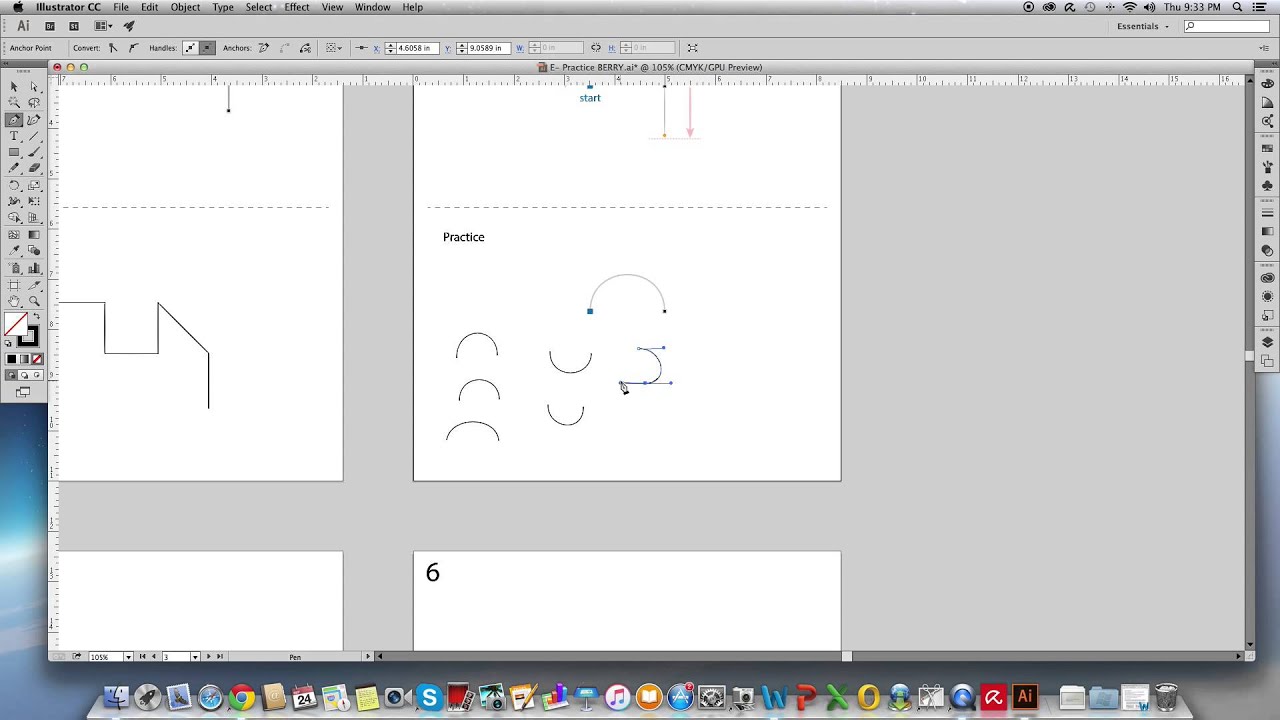Select the Direct Selection tool (white arrow)
This screenshot has height=720, width=1280.
pos(35,86)
